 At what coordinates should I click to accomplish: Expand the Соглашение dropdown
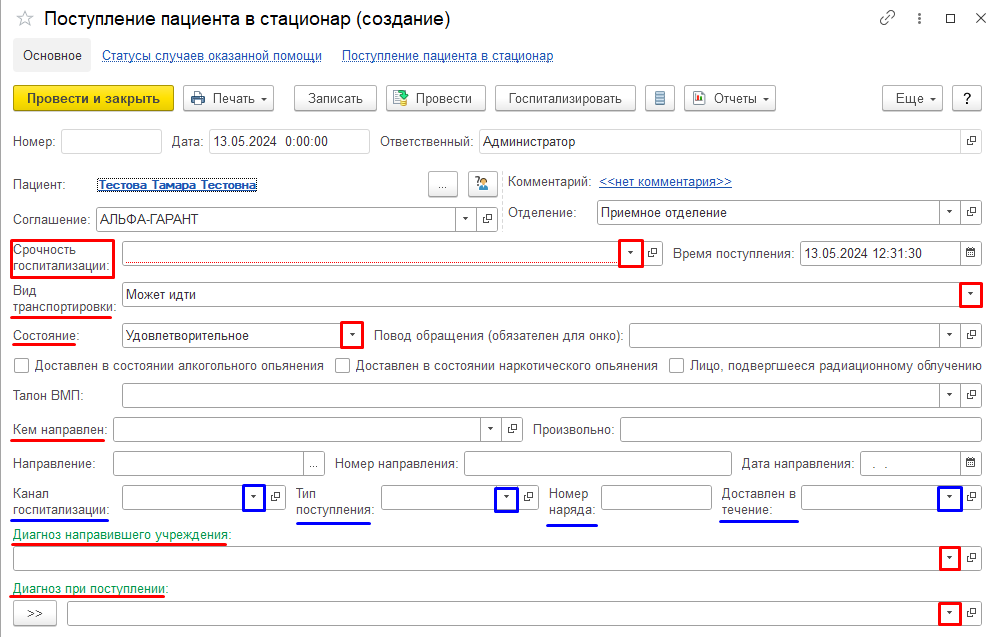click(466, 219)
